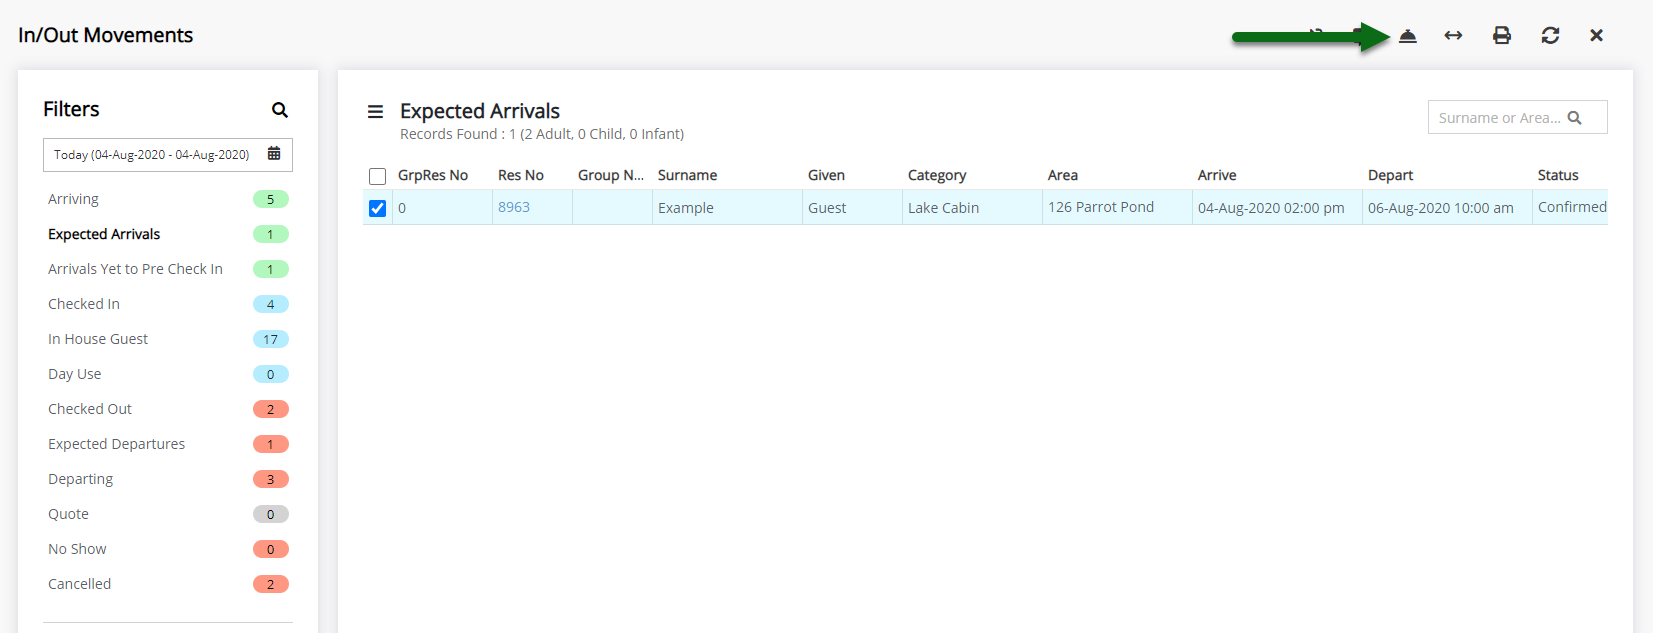Click the Group N... column header
This screenshot has width=1653, height=633.
point(611,175)
